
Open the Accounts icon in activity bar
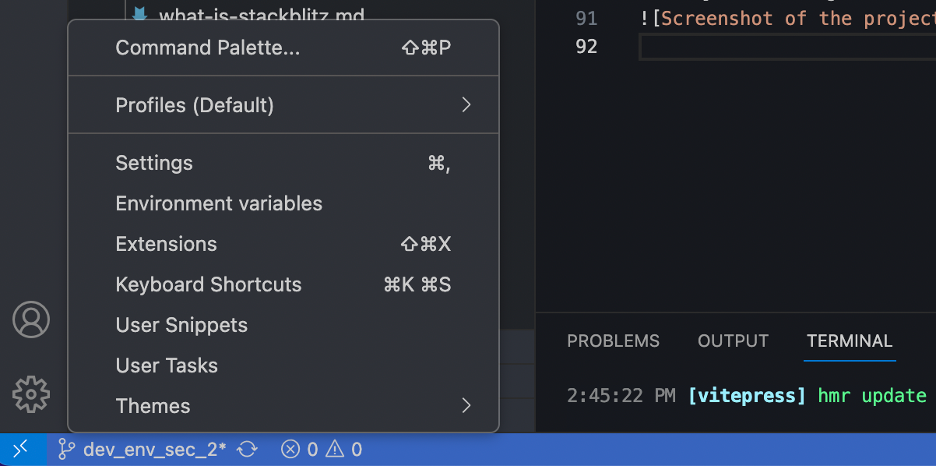31,319
